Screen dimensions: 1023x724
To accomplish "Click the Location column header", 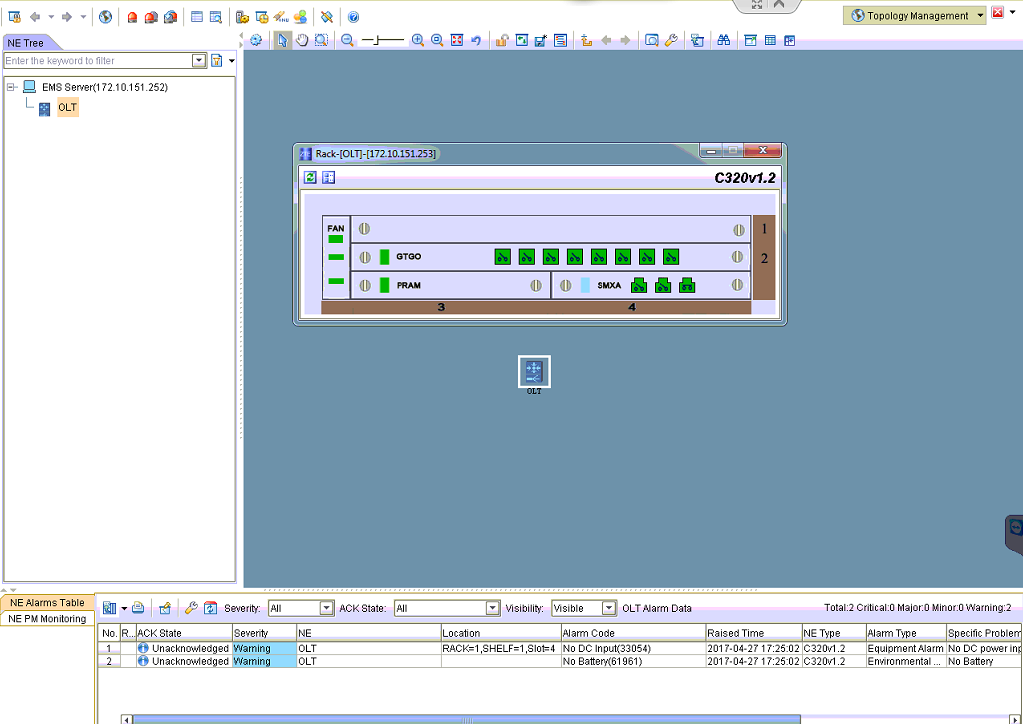I will coord(500,633).
